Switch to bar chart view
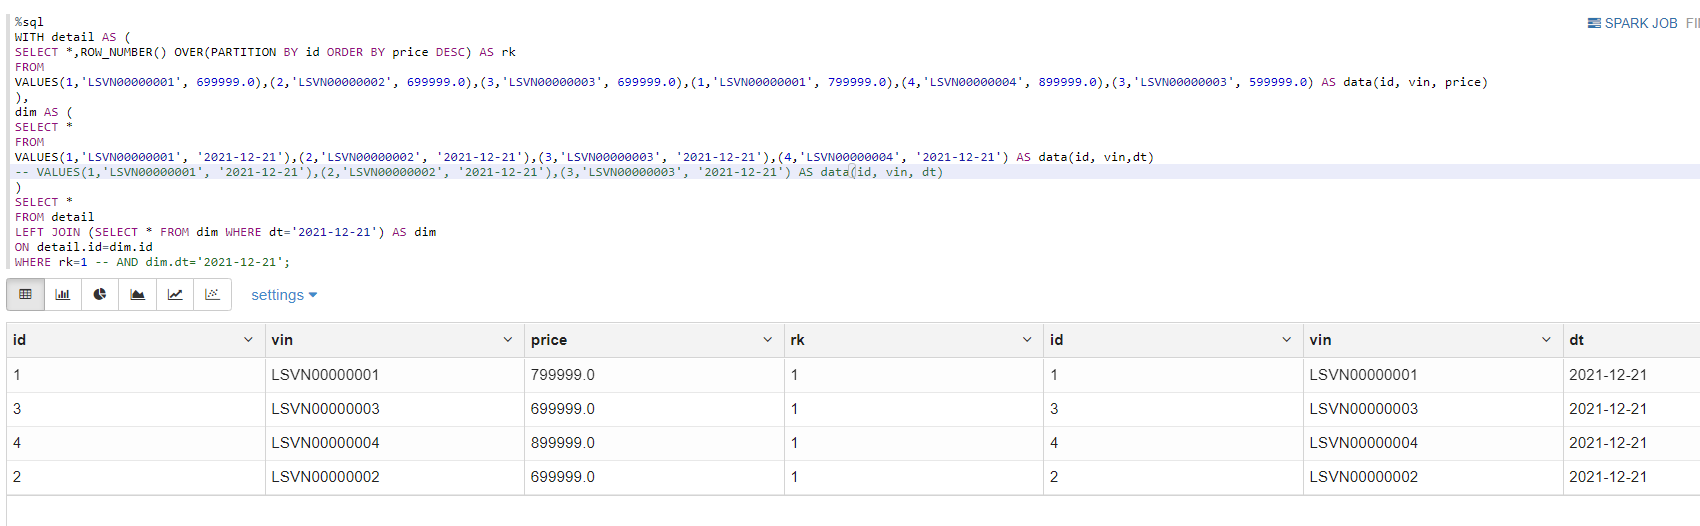The height and width of the screenshot is (526, 1700). click(x=63, y=294)
